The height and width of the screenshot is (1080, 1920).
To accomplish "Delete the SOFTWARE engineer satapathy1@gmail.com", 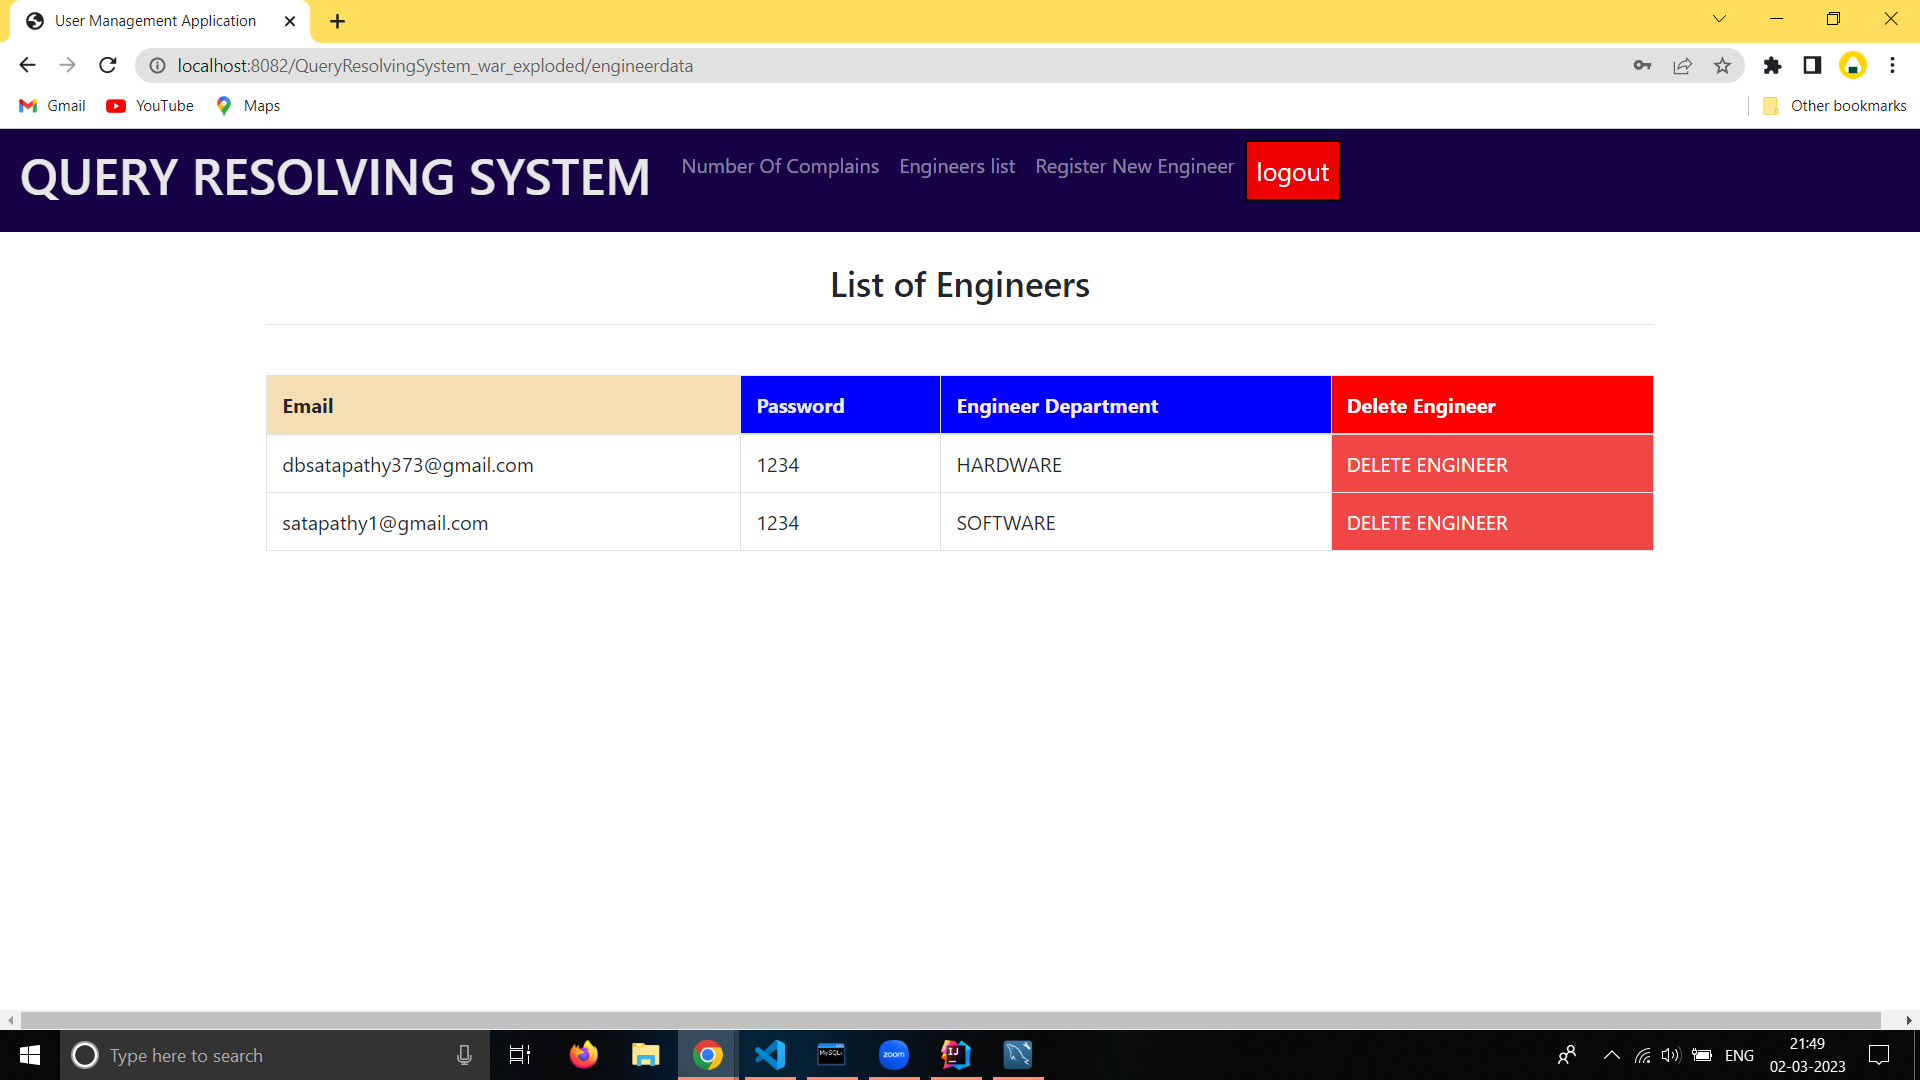I will pos(1427,523).
